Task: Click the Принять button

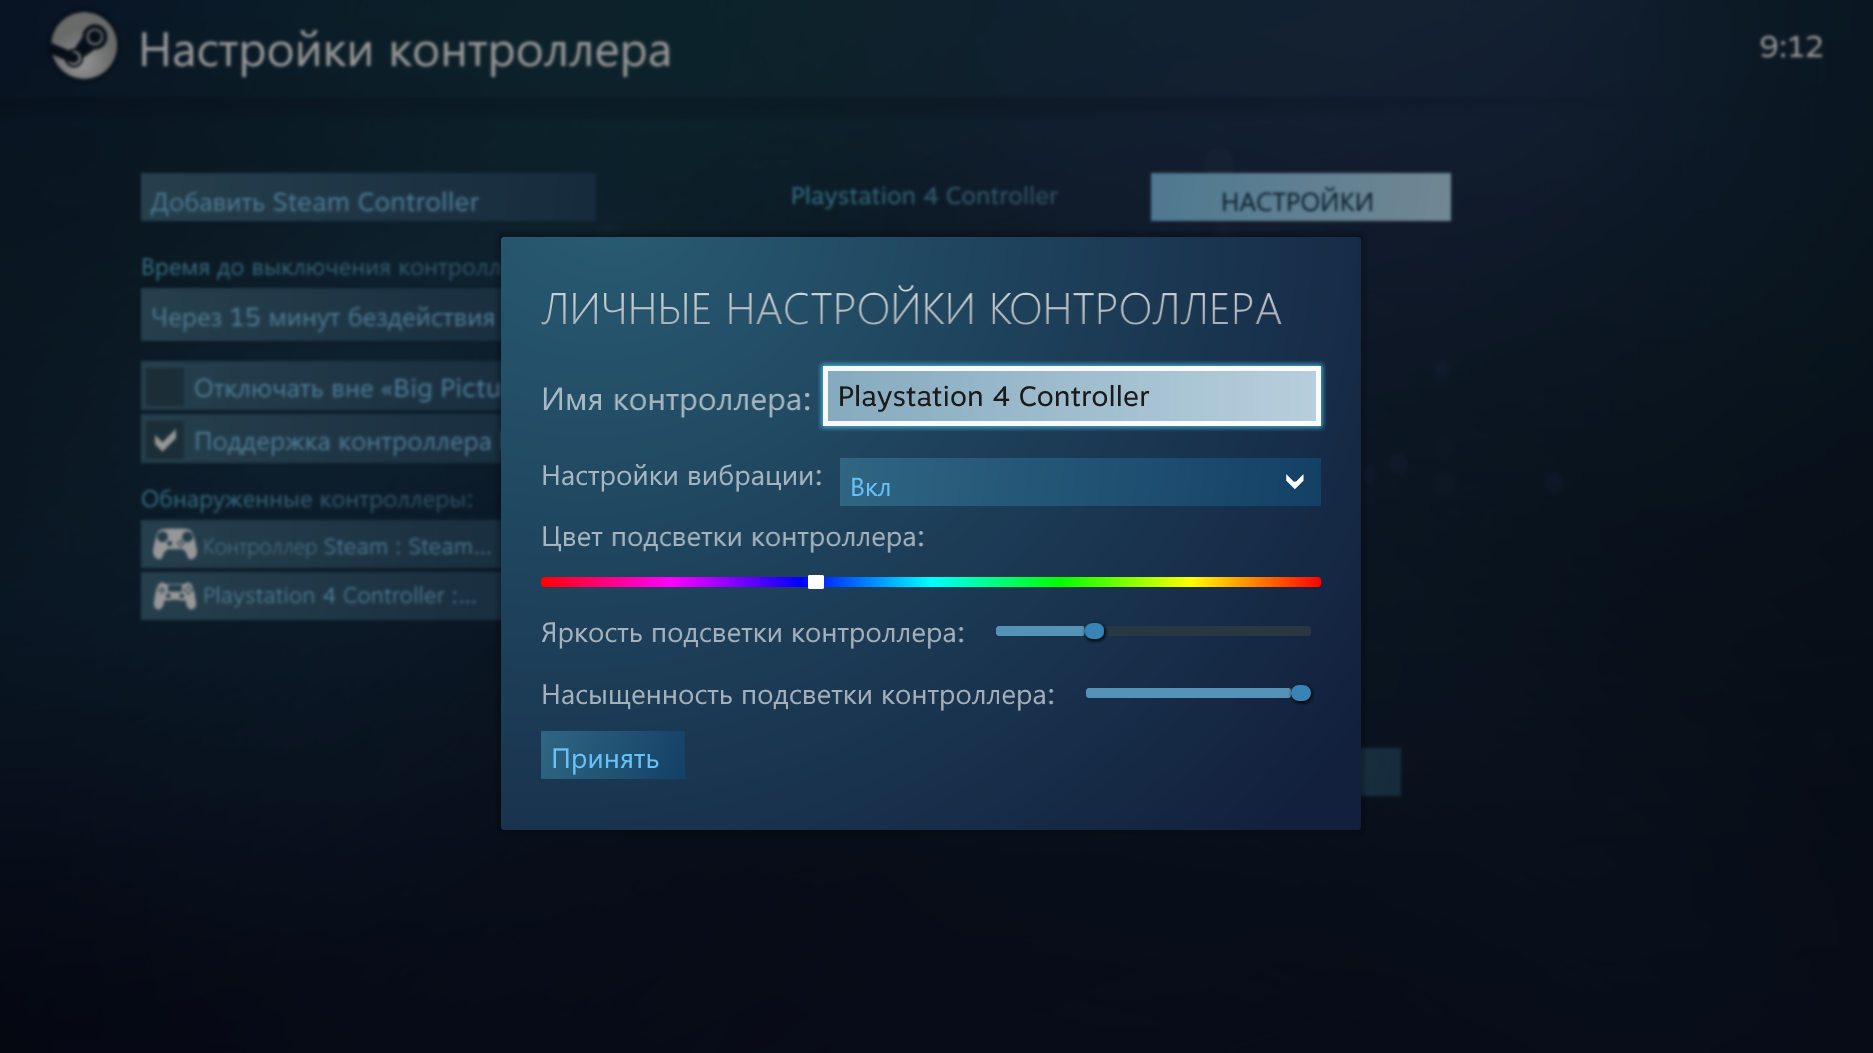Action: click(x=612, y=755)
